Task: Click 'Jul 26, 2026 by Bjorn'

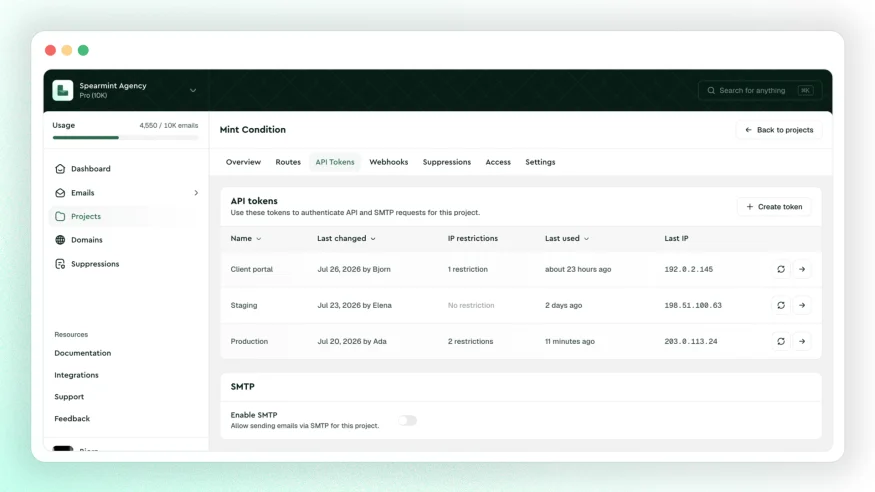Action: click(x=354, y=269)
